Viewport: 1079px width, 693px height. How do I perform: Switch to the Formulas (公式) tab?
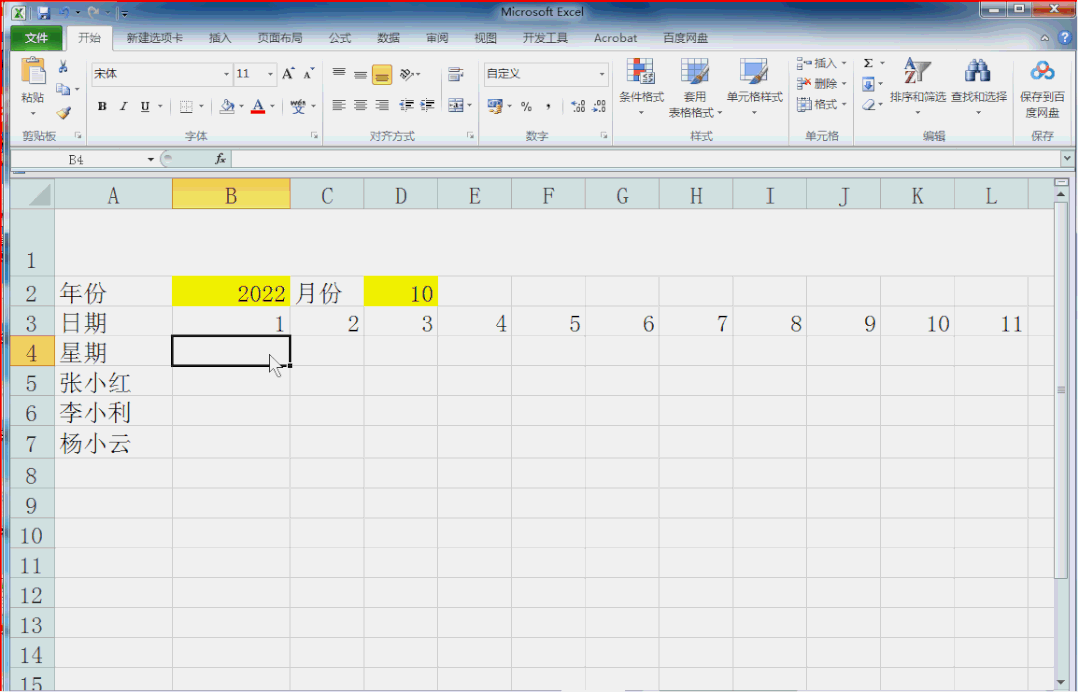(x=339, y=38)
